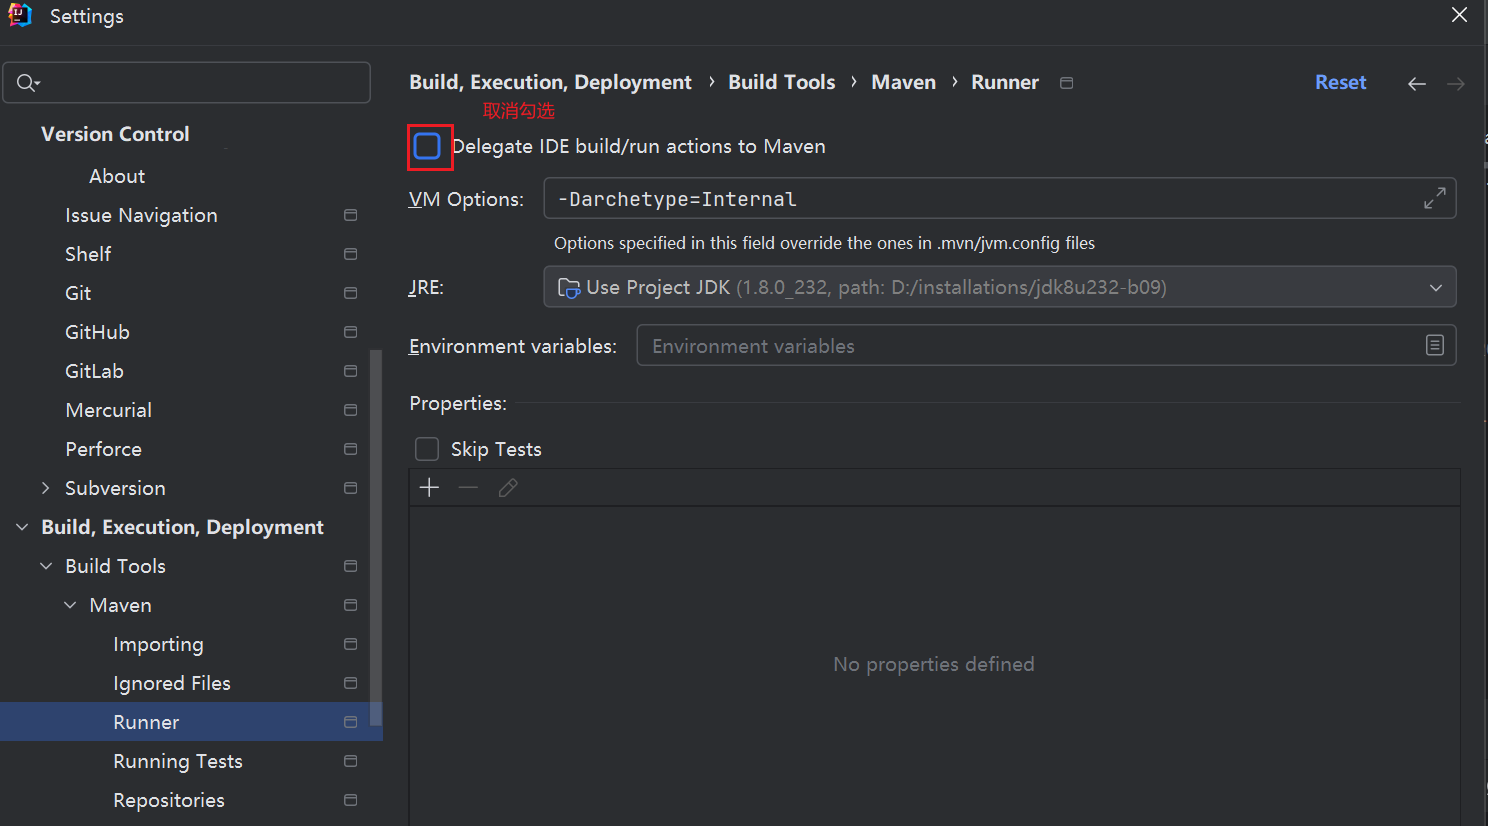
Task: Click the edit property pencil icon
Action: (508, 488)
